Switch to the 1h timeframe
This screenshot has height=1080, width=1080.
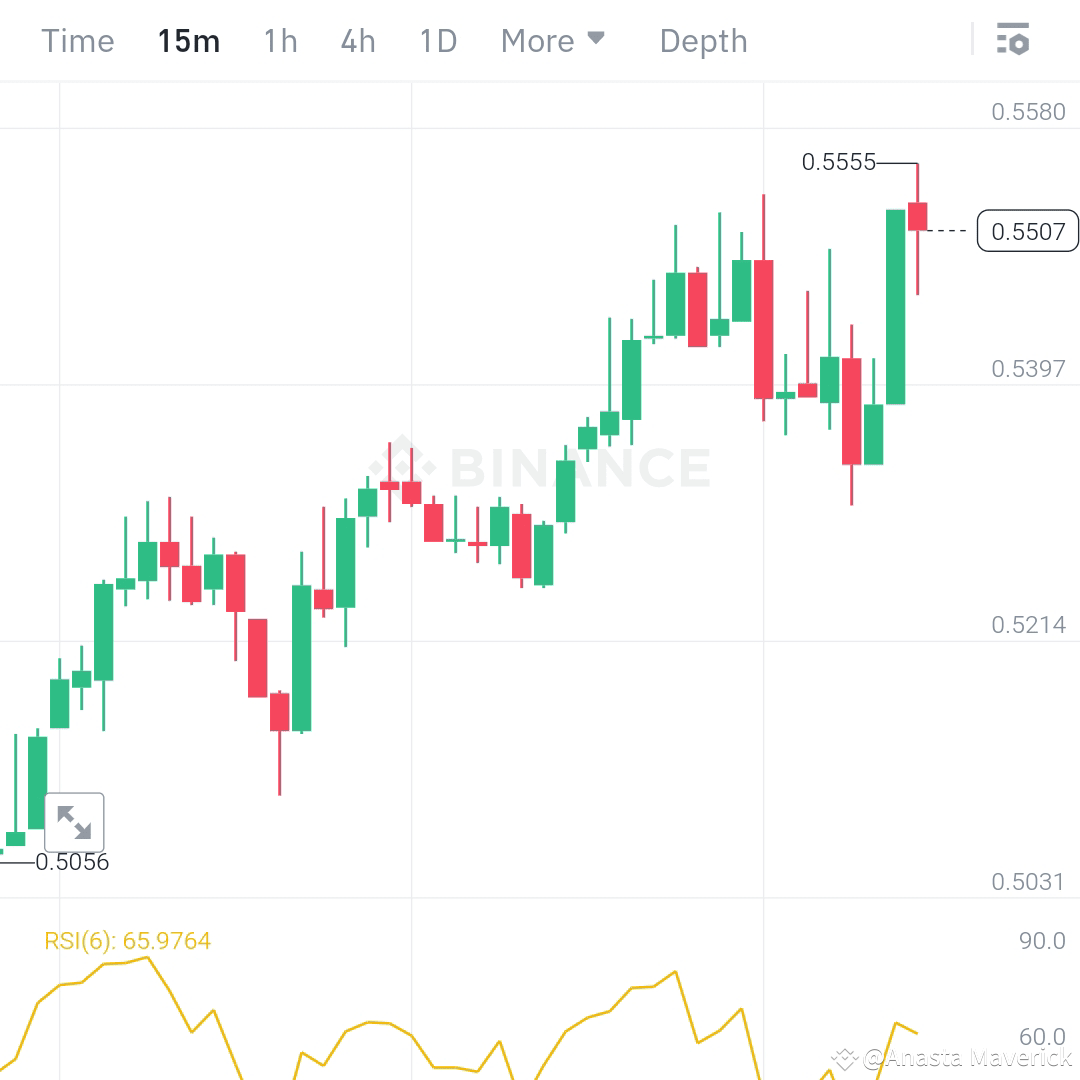(x=279, y=40)
